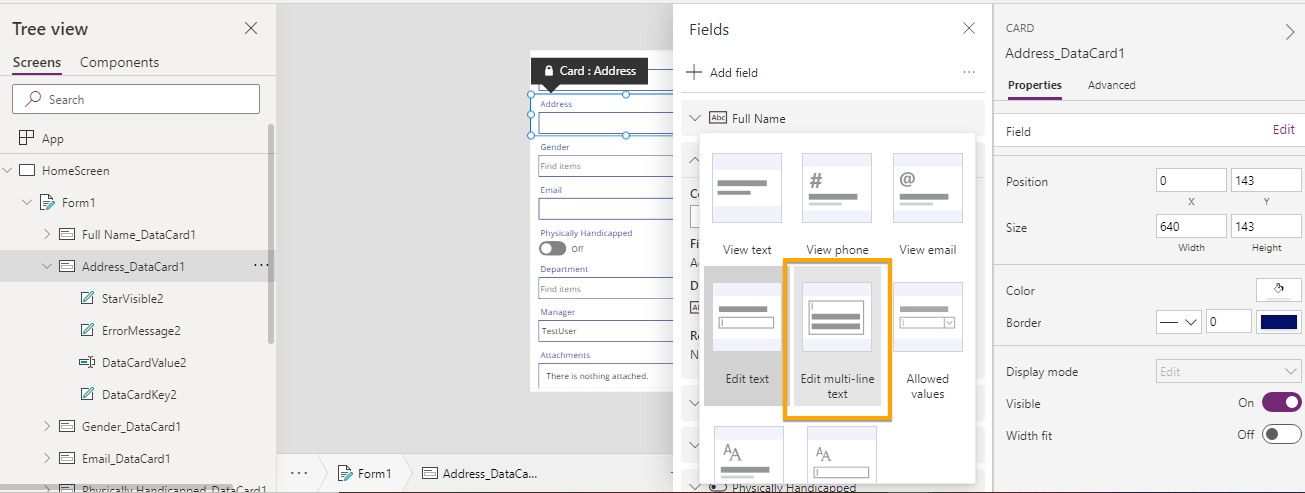Toggle the Visible switch off
This screenshot has width=1305, height=493.
tap(1281, 403)
